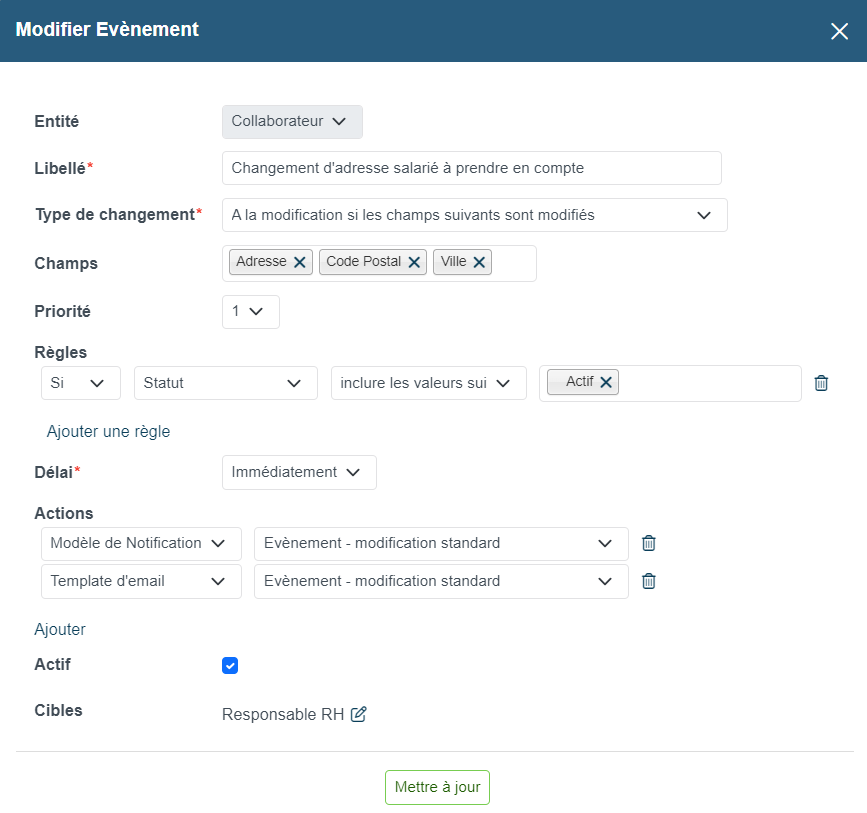Click the Ajouter une règle link
Viewport: 867px width, 813px height.
pos(108,431)
